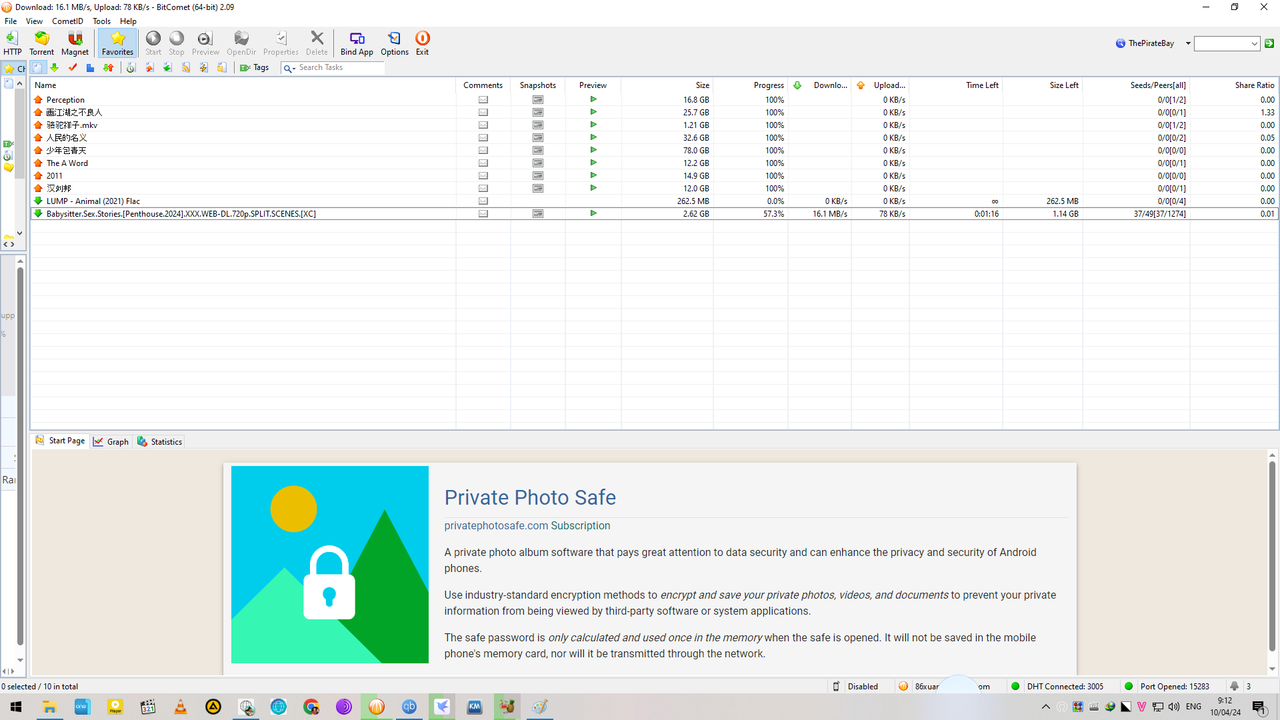Click the Upload speed column header

click(880, 85)
